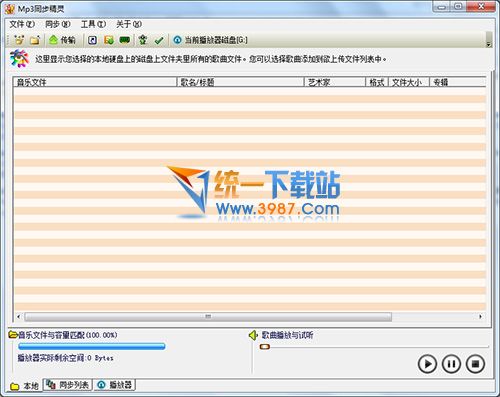Click the orange icon with green arrow
The width and height of the screenshot is (500, 397).
[109, 40]
